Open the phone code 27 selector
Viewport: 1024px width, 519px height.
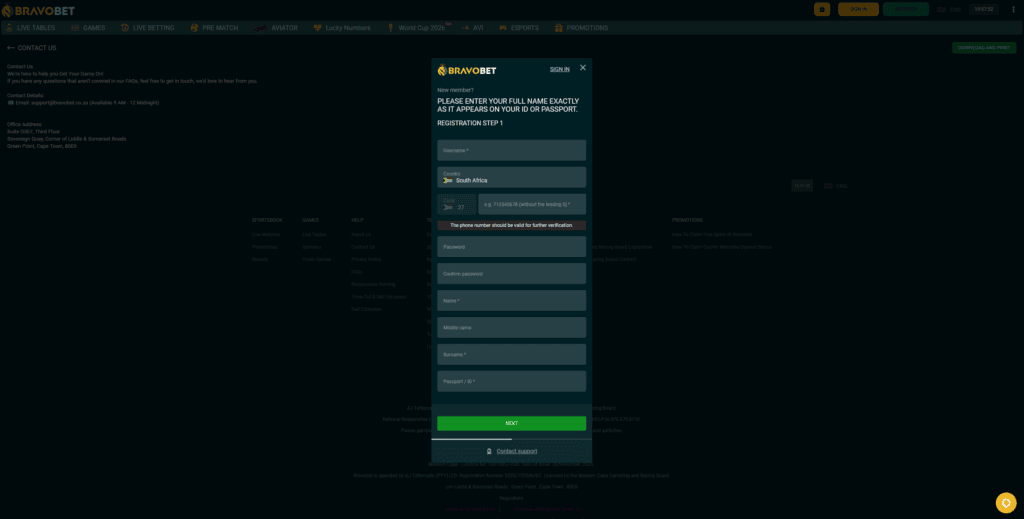coord(456,204)
